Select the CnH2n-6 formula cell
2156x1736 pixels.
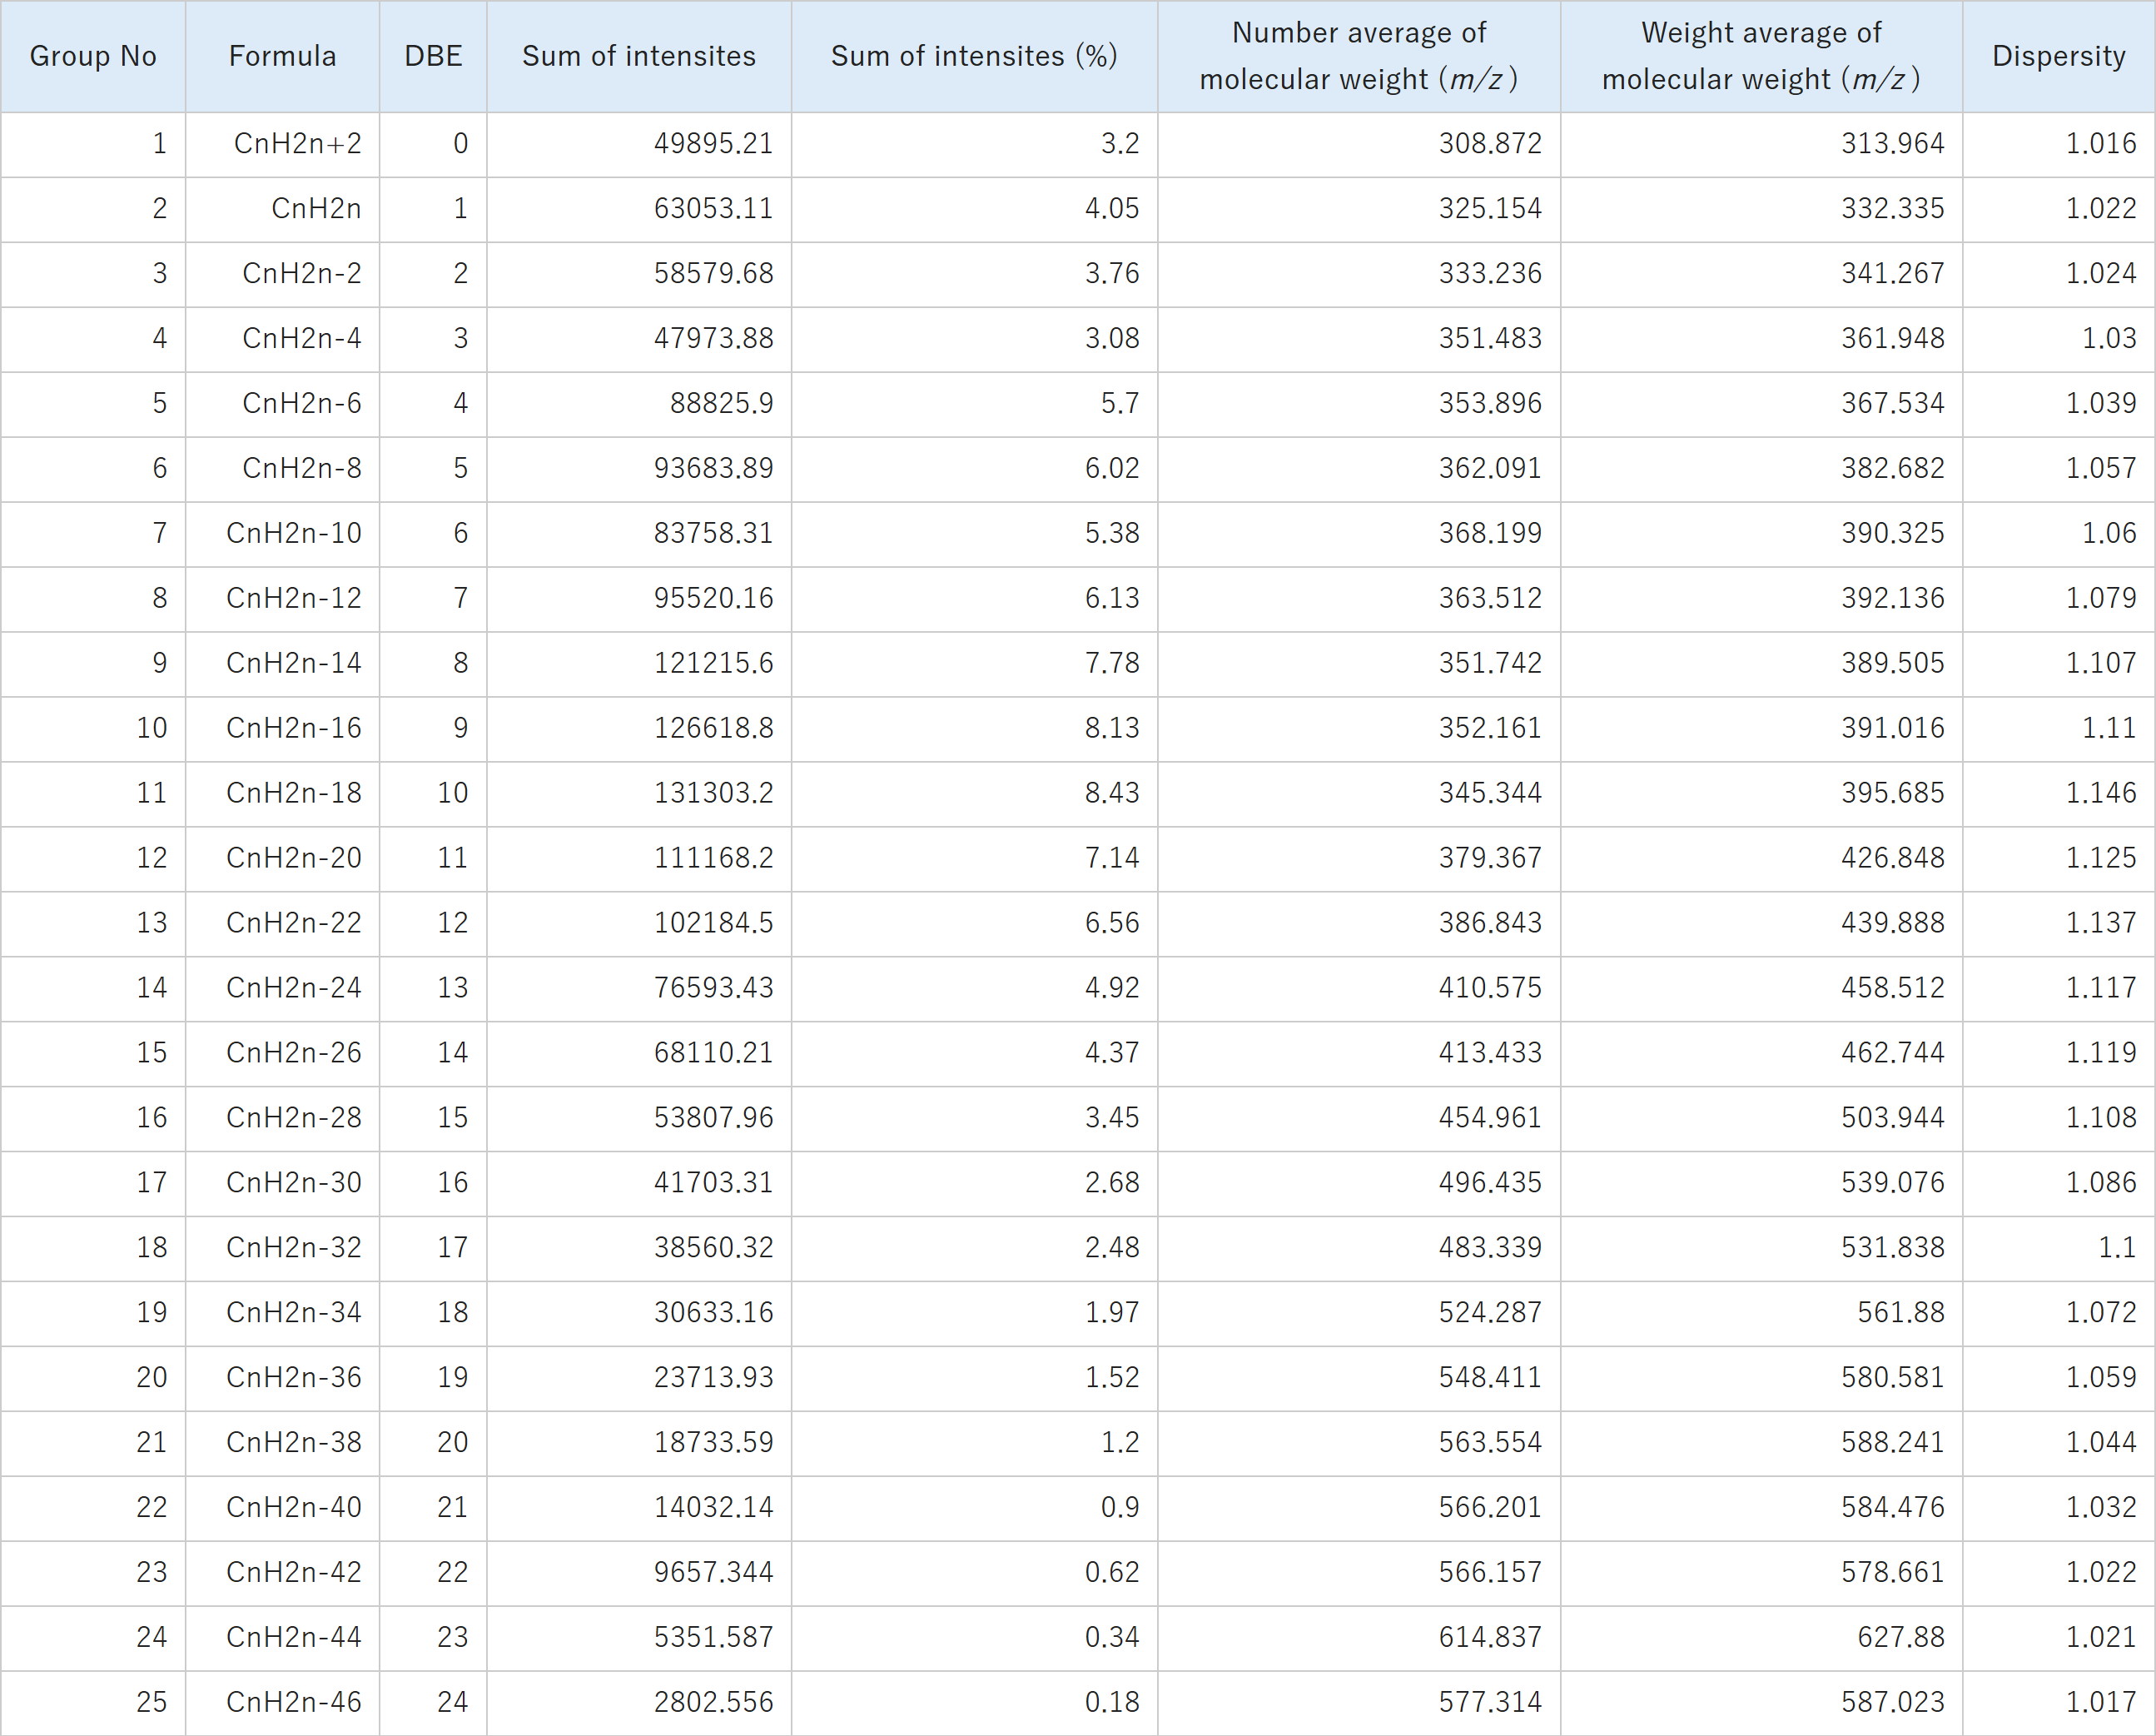(x=283, y=404)
